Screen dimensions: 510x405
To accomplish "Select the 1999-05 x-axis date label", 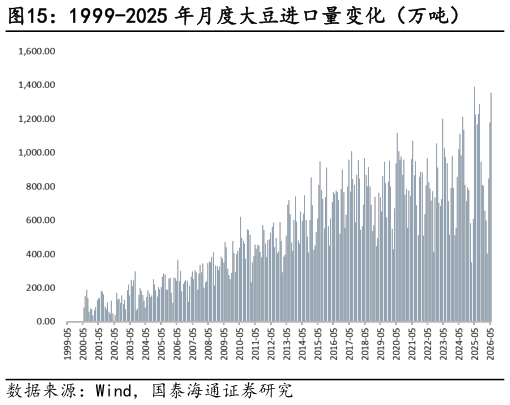I will coord(68,344).
